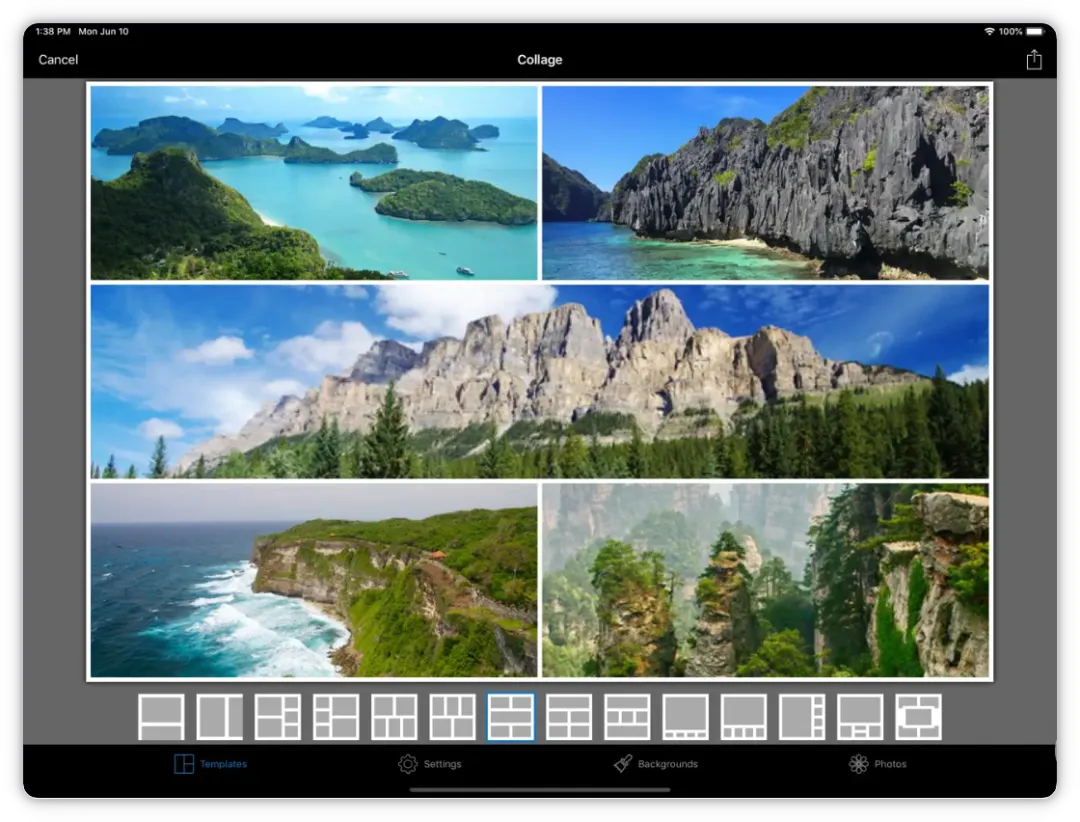Open the Backgrounds tab
The width and height of the screenshot is (1080, 822).
655,763
